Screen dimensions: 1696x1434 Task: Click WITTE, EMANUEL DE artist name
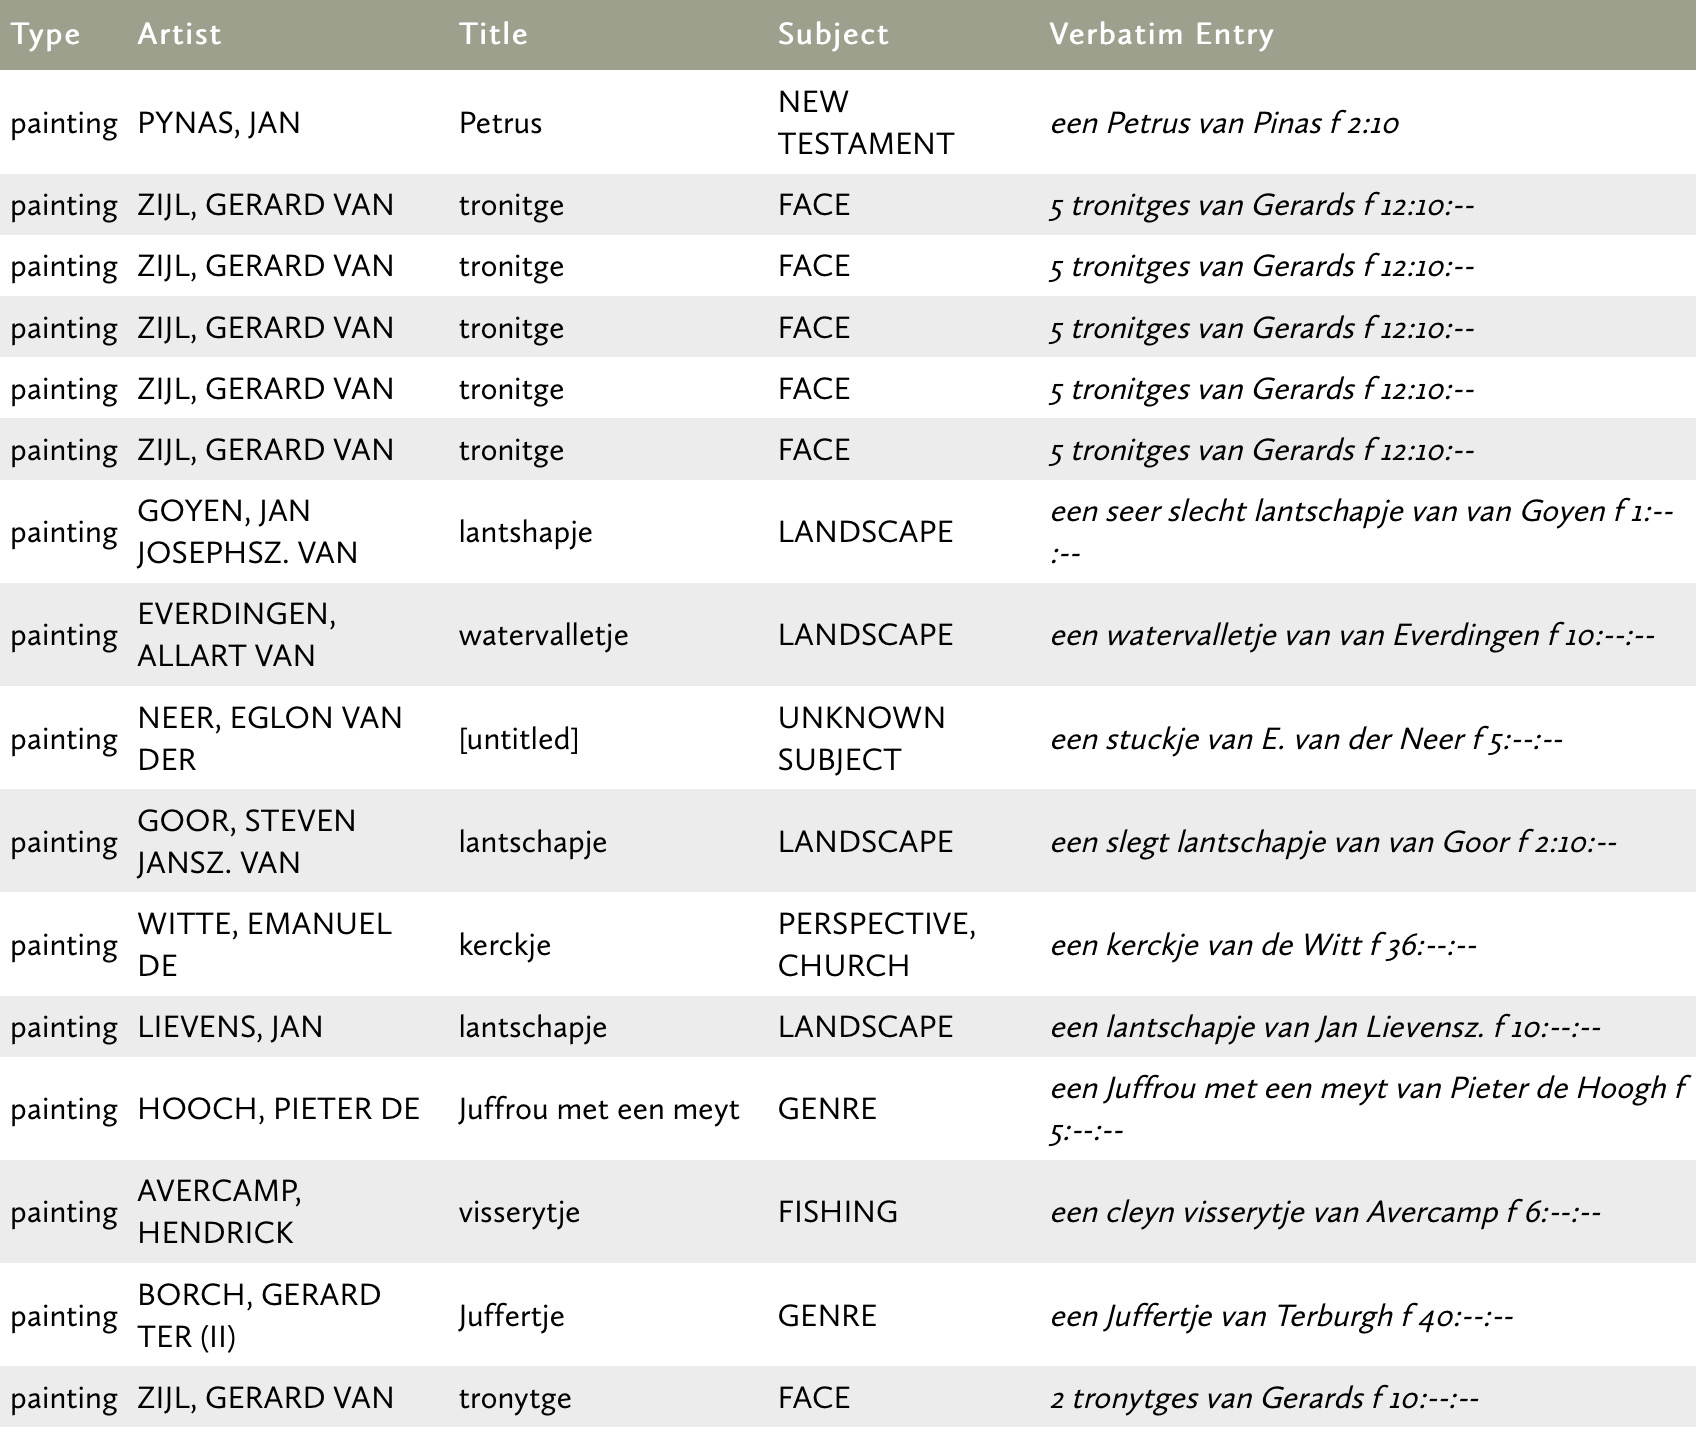click(265, 944)
